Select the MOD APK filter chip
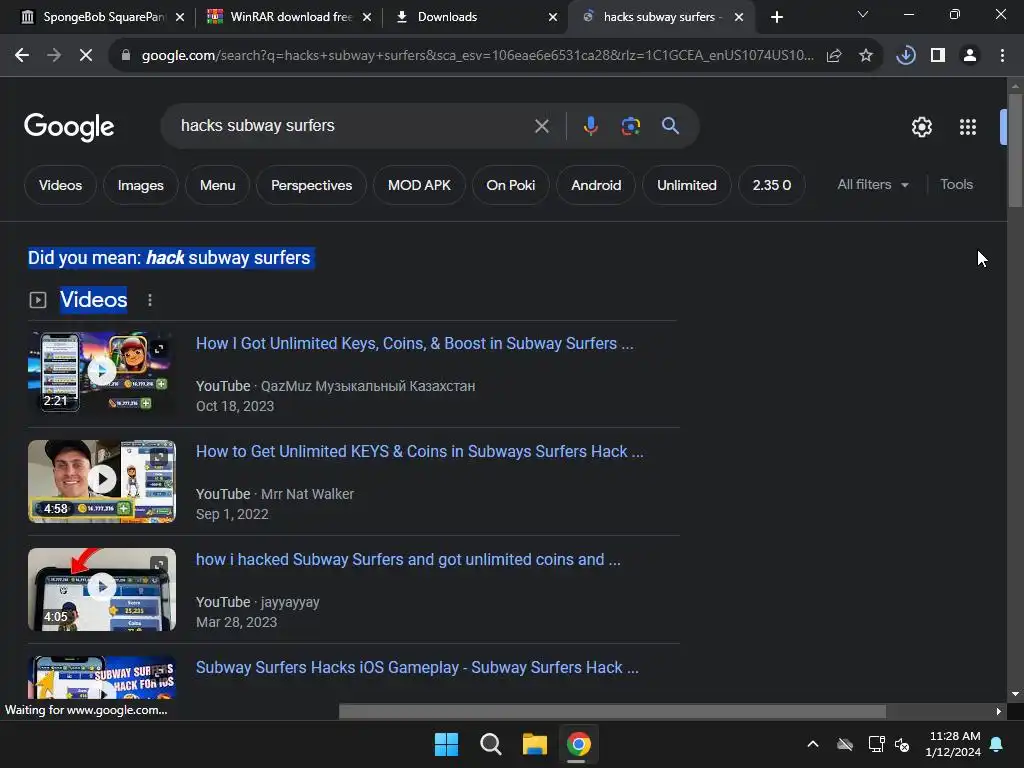This screenshot has width=1024, height=768. [419, 185]
